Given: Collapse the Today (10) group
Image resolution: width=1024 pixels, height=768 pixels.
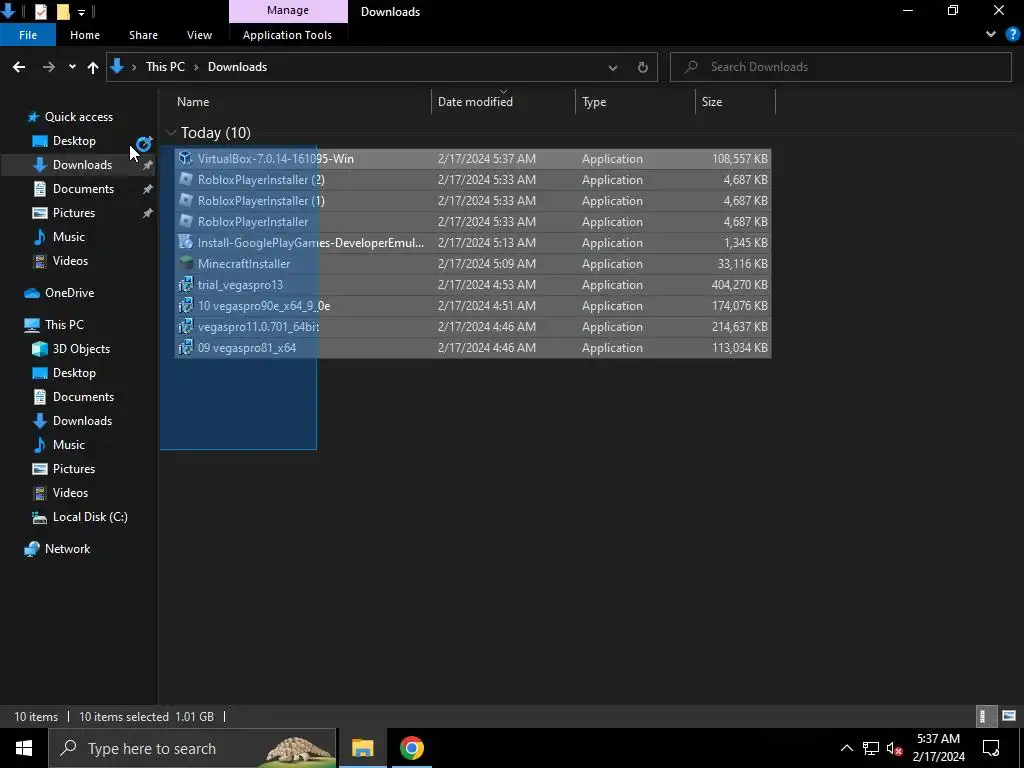Looking at the screenshot, I should [x=171, y=133].
